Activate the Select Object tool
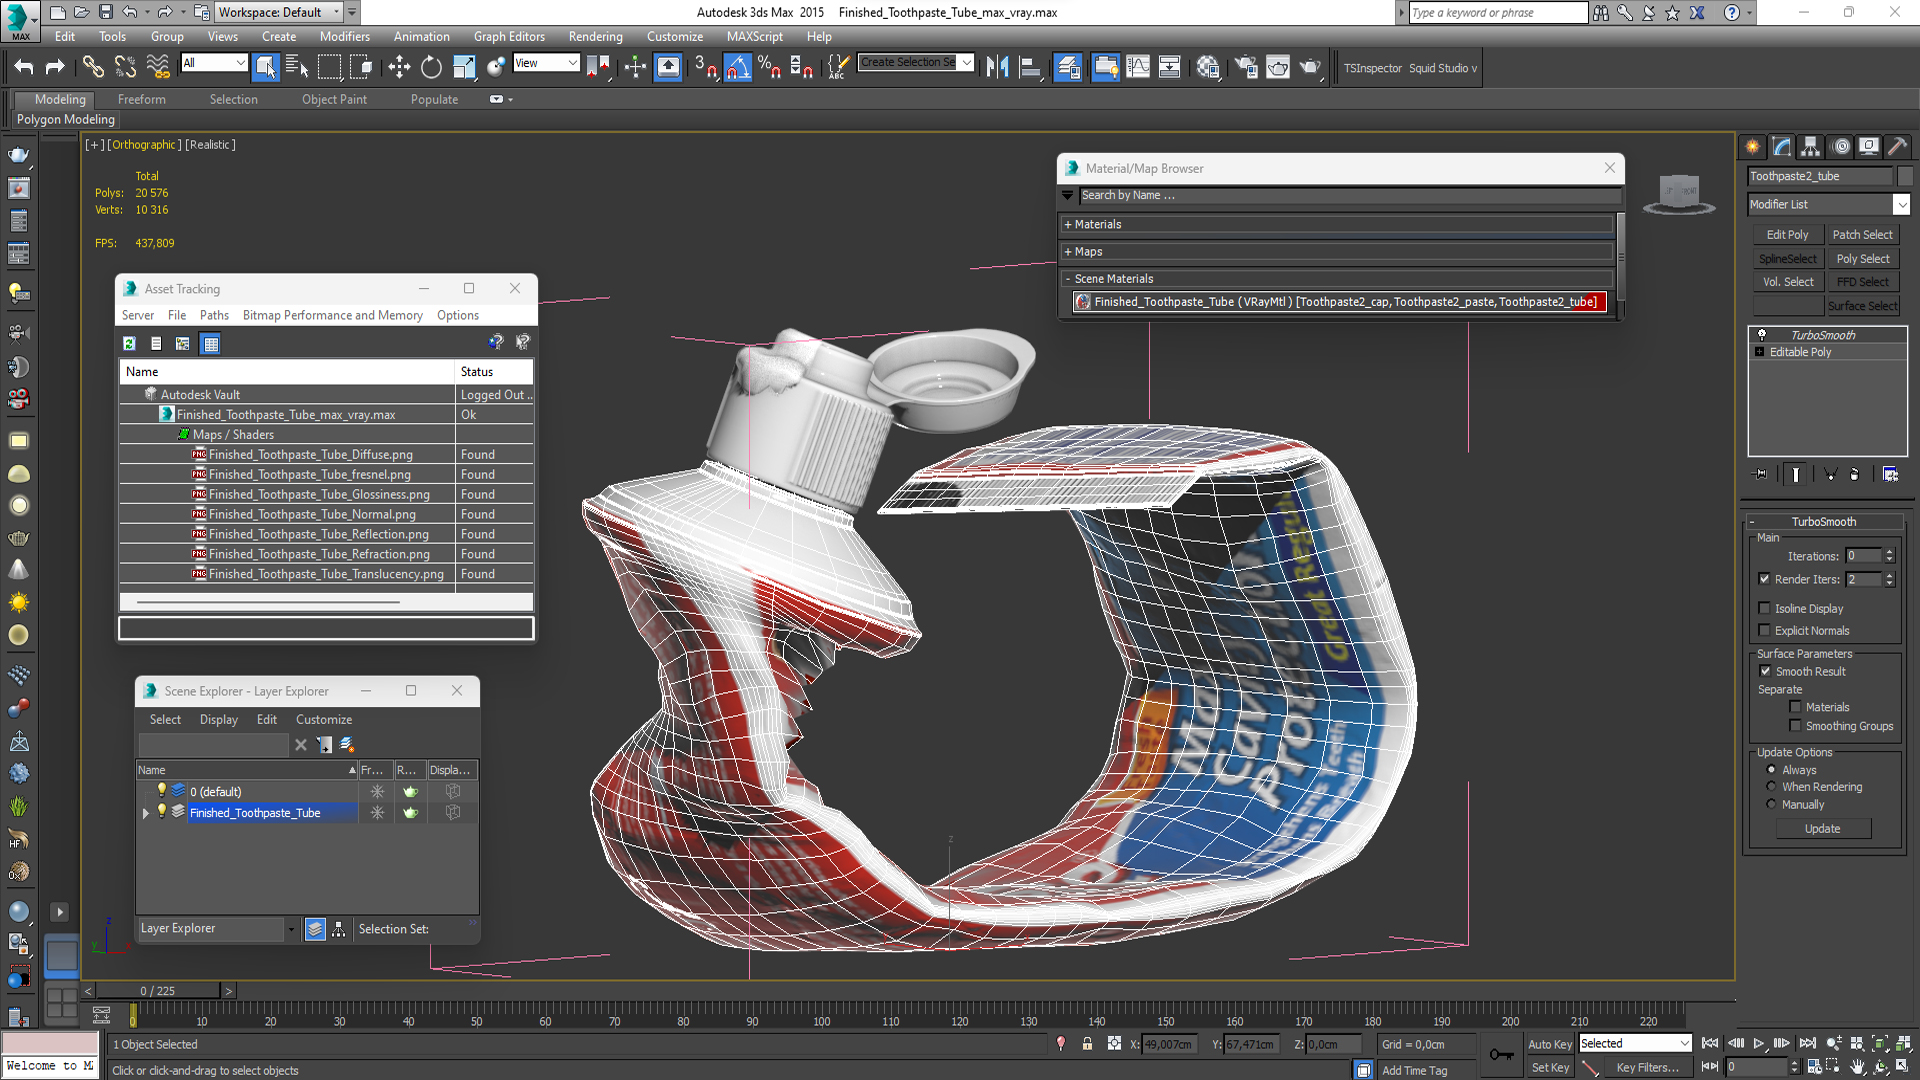1920x1080 pixels. [x=266, y=67]
